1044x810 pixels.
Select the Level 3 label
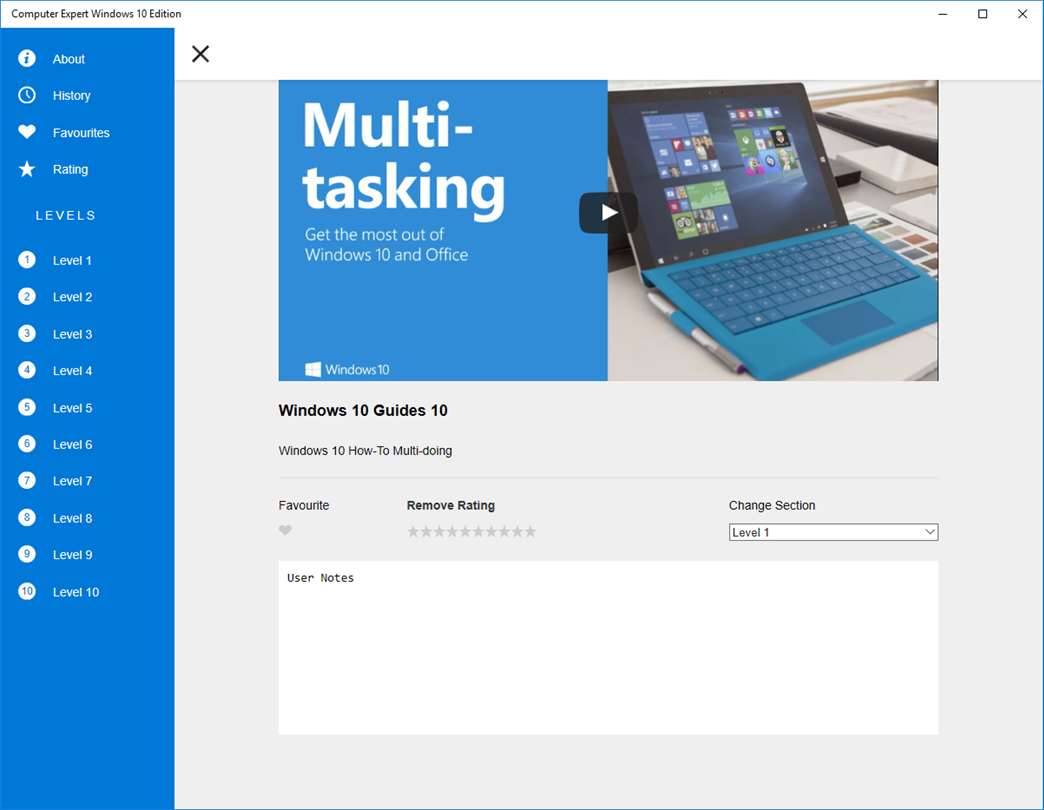pyautogui.click(x=73, y=335)
